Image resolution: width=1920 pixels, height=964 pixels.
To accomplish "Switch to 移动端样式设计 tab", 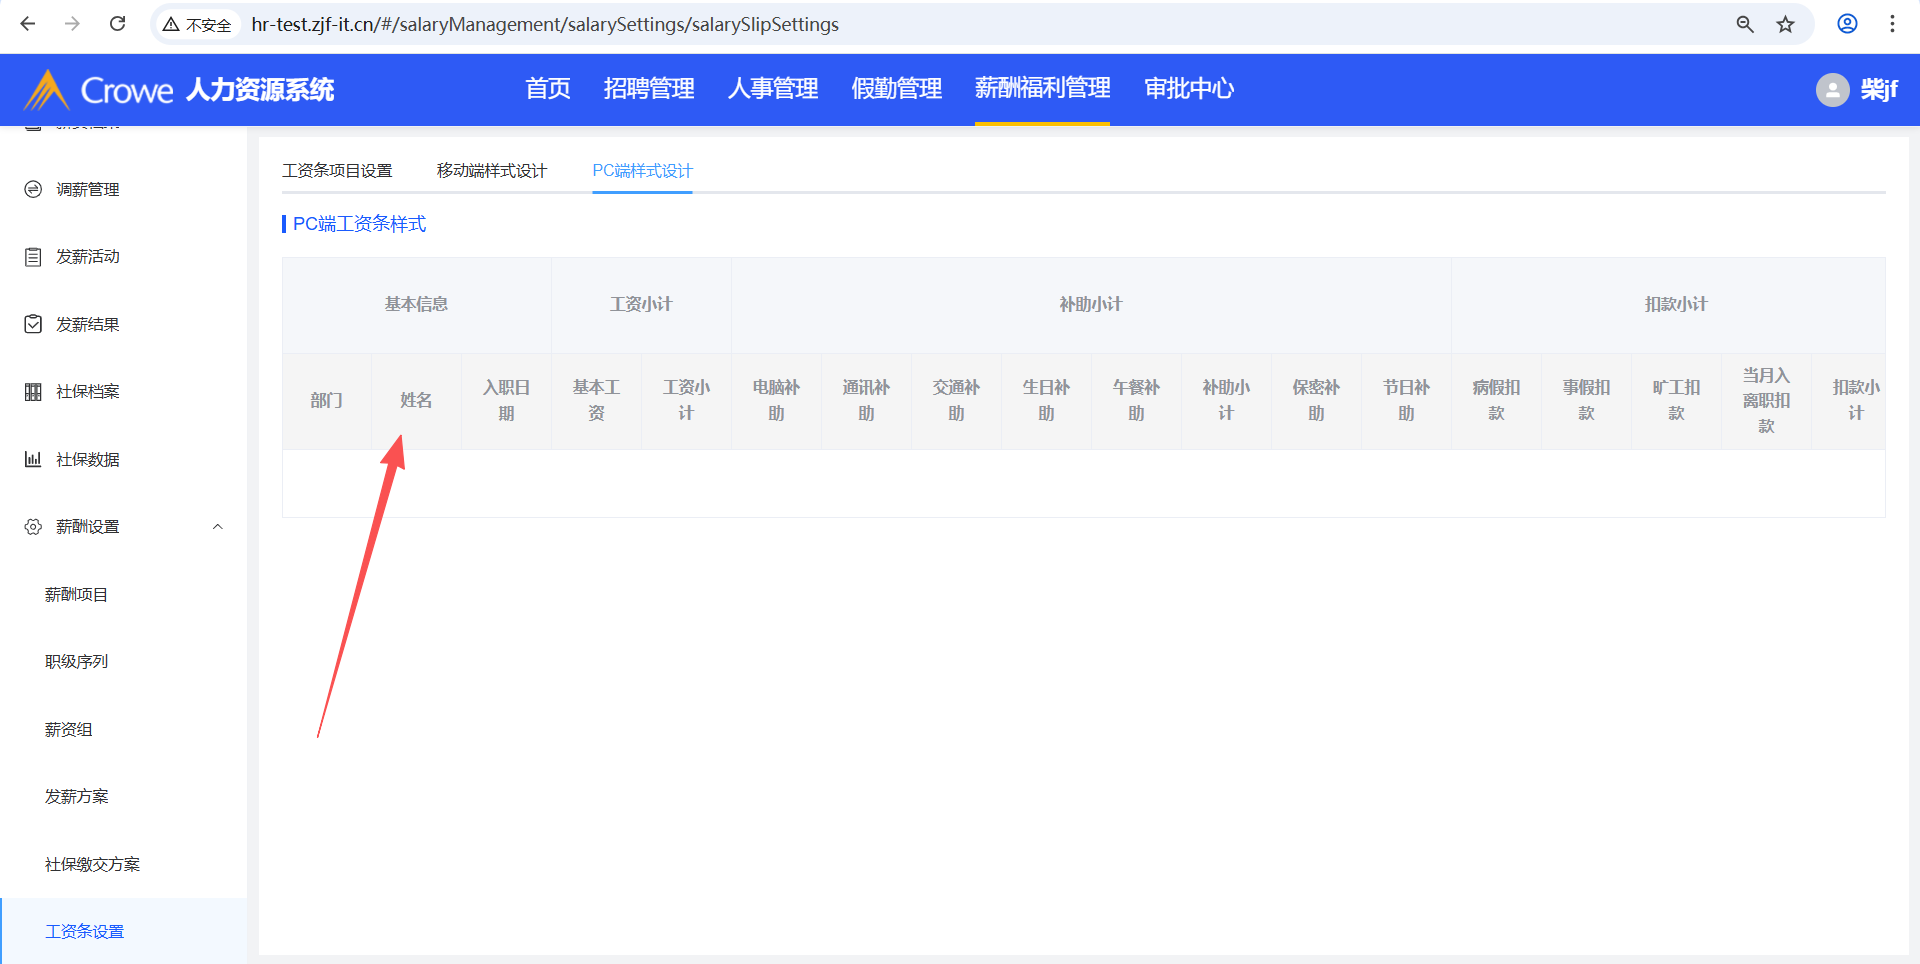I will point(492,171).
